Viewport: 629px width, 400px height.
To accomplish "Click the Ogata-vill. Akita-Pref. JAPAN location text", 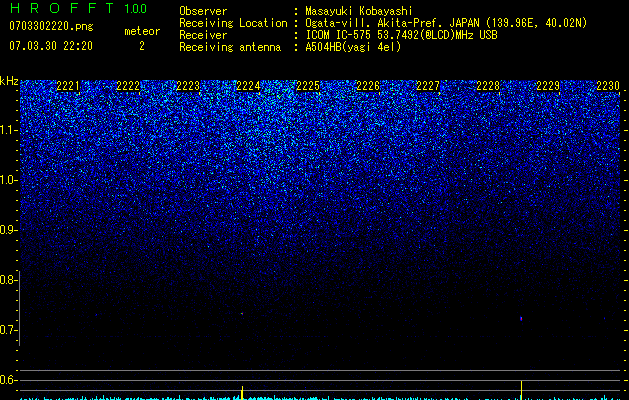I will point(446,23).
